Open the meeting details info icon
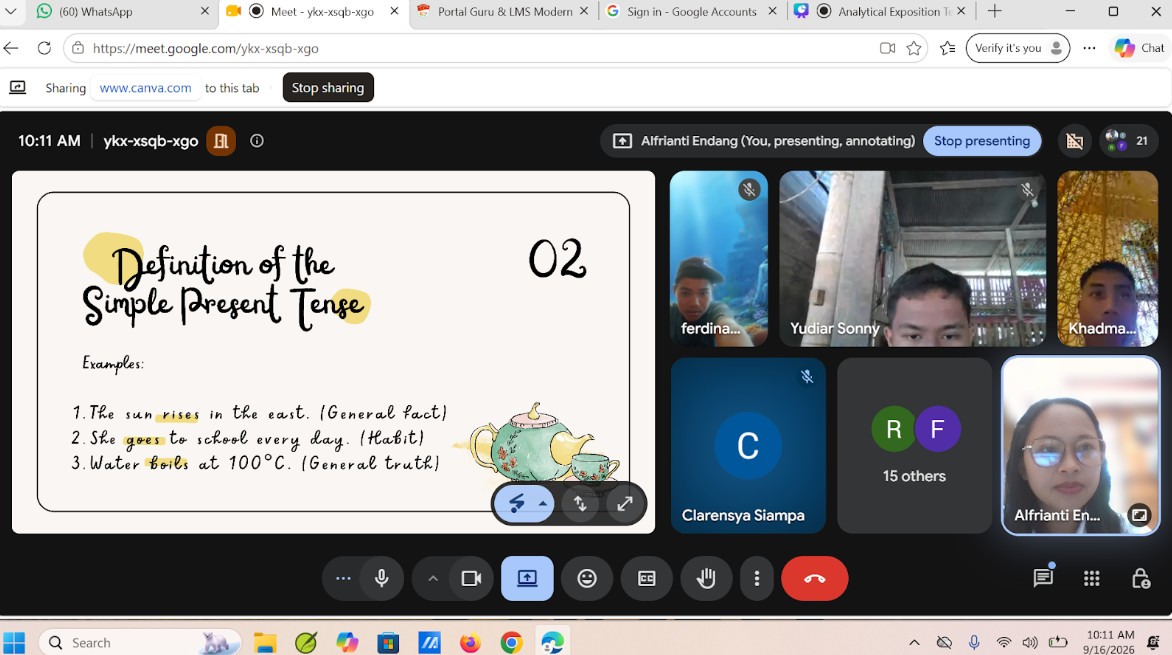Screen dimensions: 1172x655 pos(256,141)
